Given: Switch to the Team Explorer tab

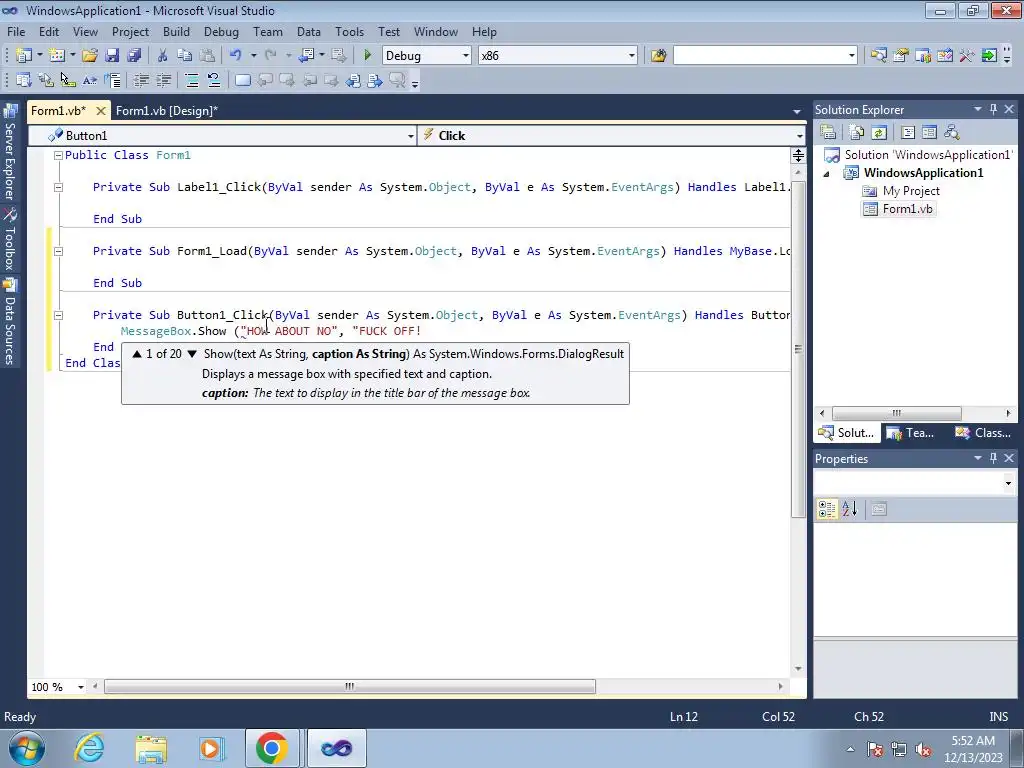Looking at the screenshot, I should [910, 433].
